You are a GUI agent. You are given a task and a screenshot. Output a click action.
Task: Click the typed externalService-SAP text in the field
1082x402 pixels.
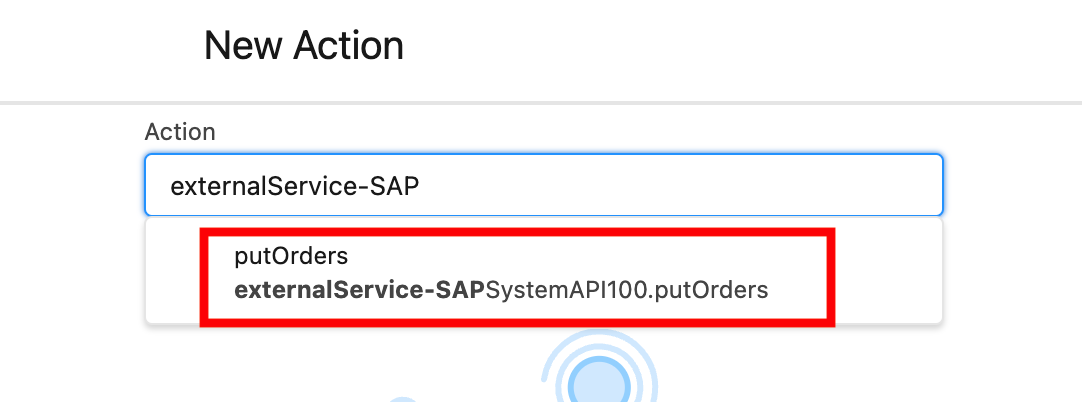coord(293,186)
